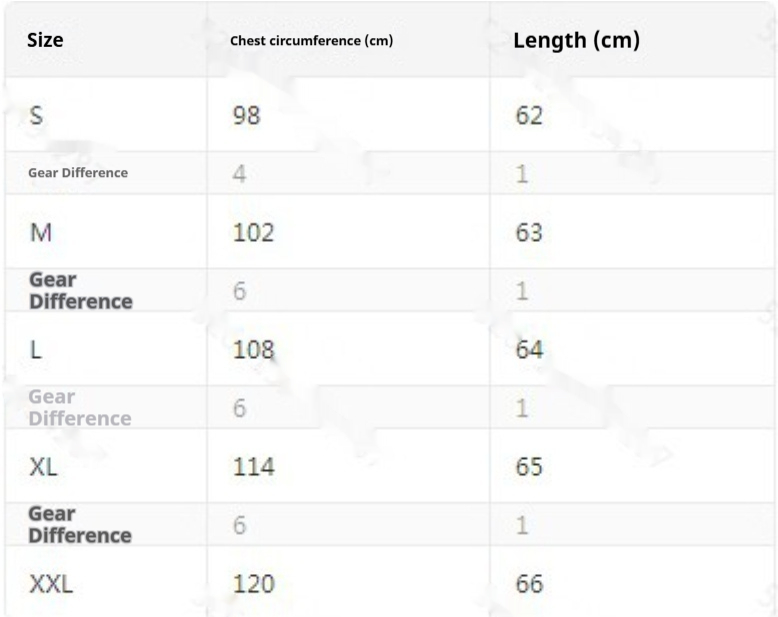Click the length value 64
Image resolution: width=778 pixels, height=617 pixels.
529,350
